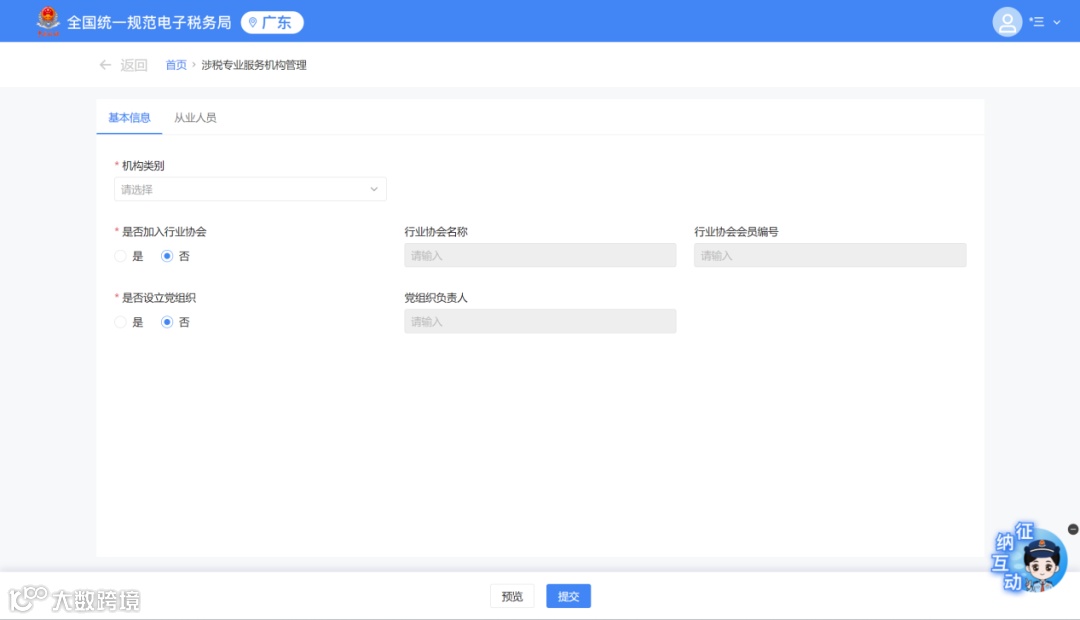Click the 机构类别 field label

pyautogui.click(x=143, y=165)
